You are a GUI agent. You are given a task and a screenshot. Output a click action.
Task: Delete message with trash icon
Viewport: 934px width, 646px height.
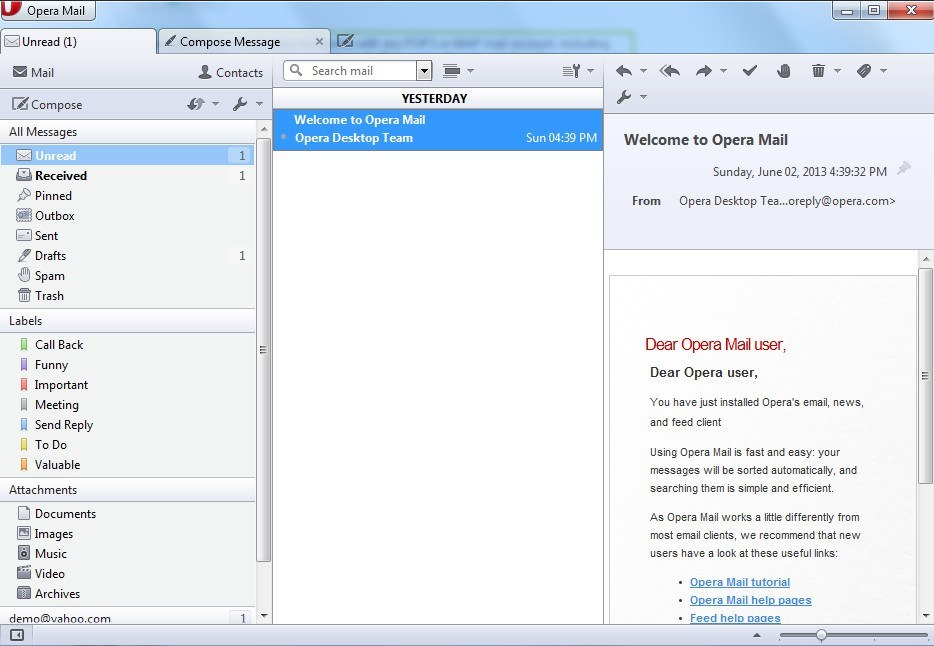click(818, 71)
